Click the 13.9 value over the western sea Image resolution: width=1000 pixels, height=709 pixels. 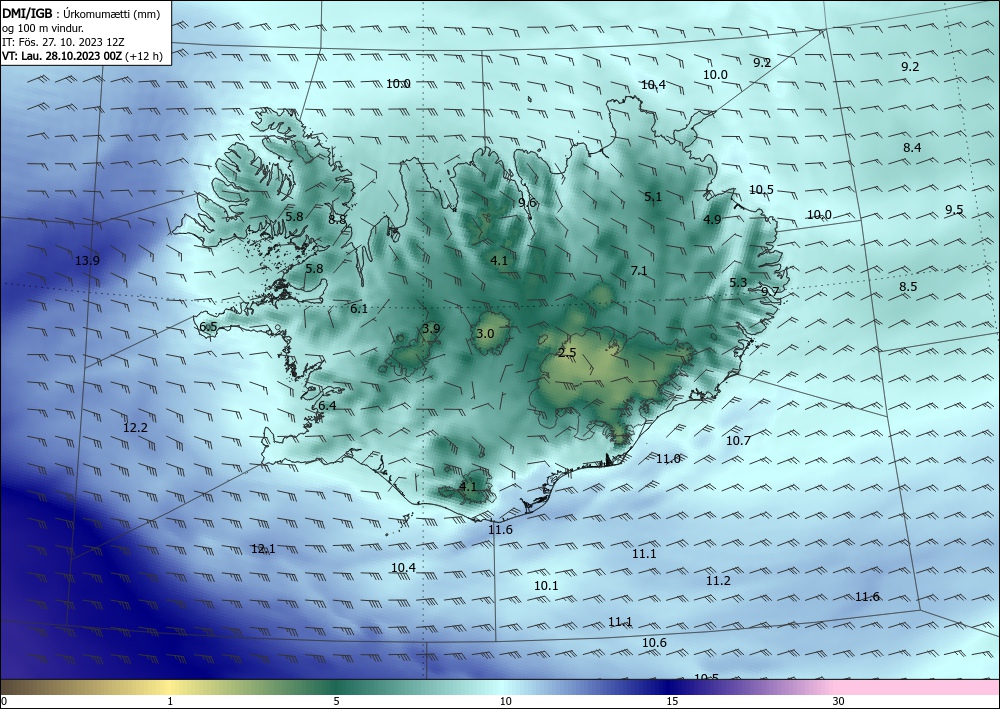pyautogui.click(x=87, y=260)
